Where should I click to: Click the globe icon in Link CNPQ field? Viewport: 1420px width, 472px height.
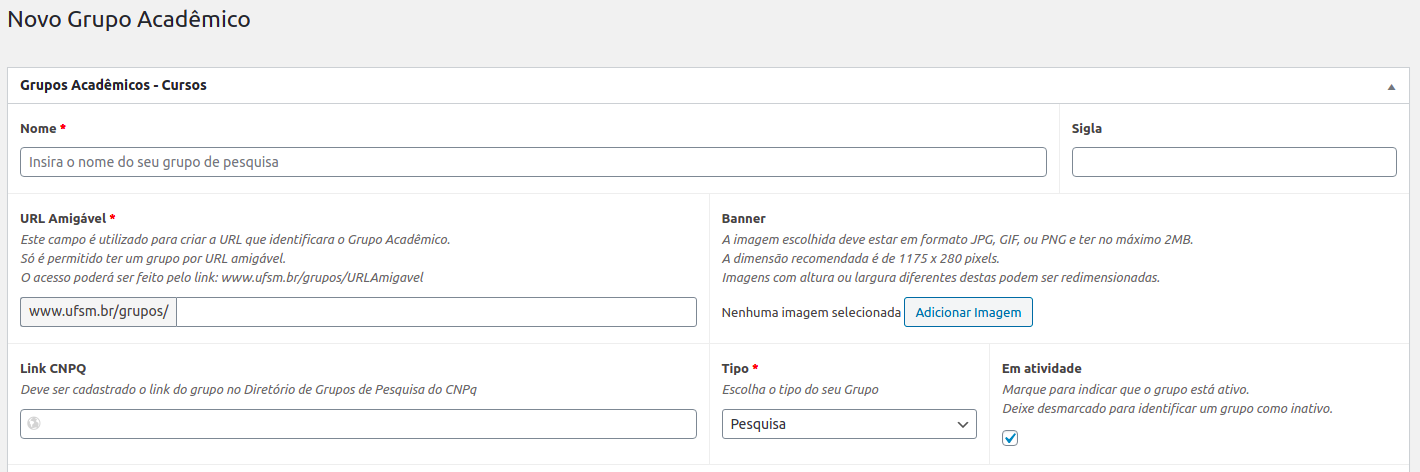(34, 423)
